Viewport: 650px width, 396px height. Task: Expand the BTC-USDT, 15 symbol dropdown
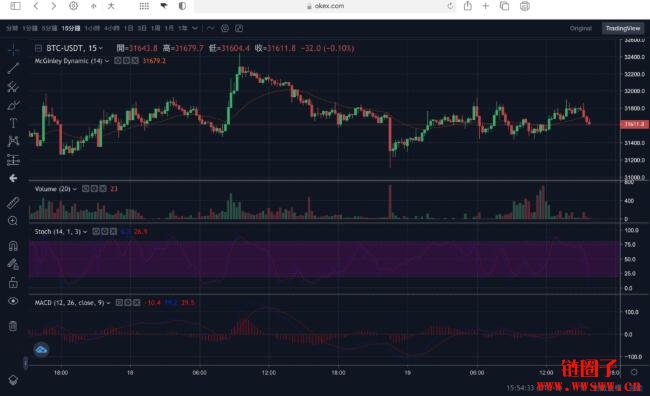(101, 48)
